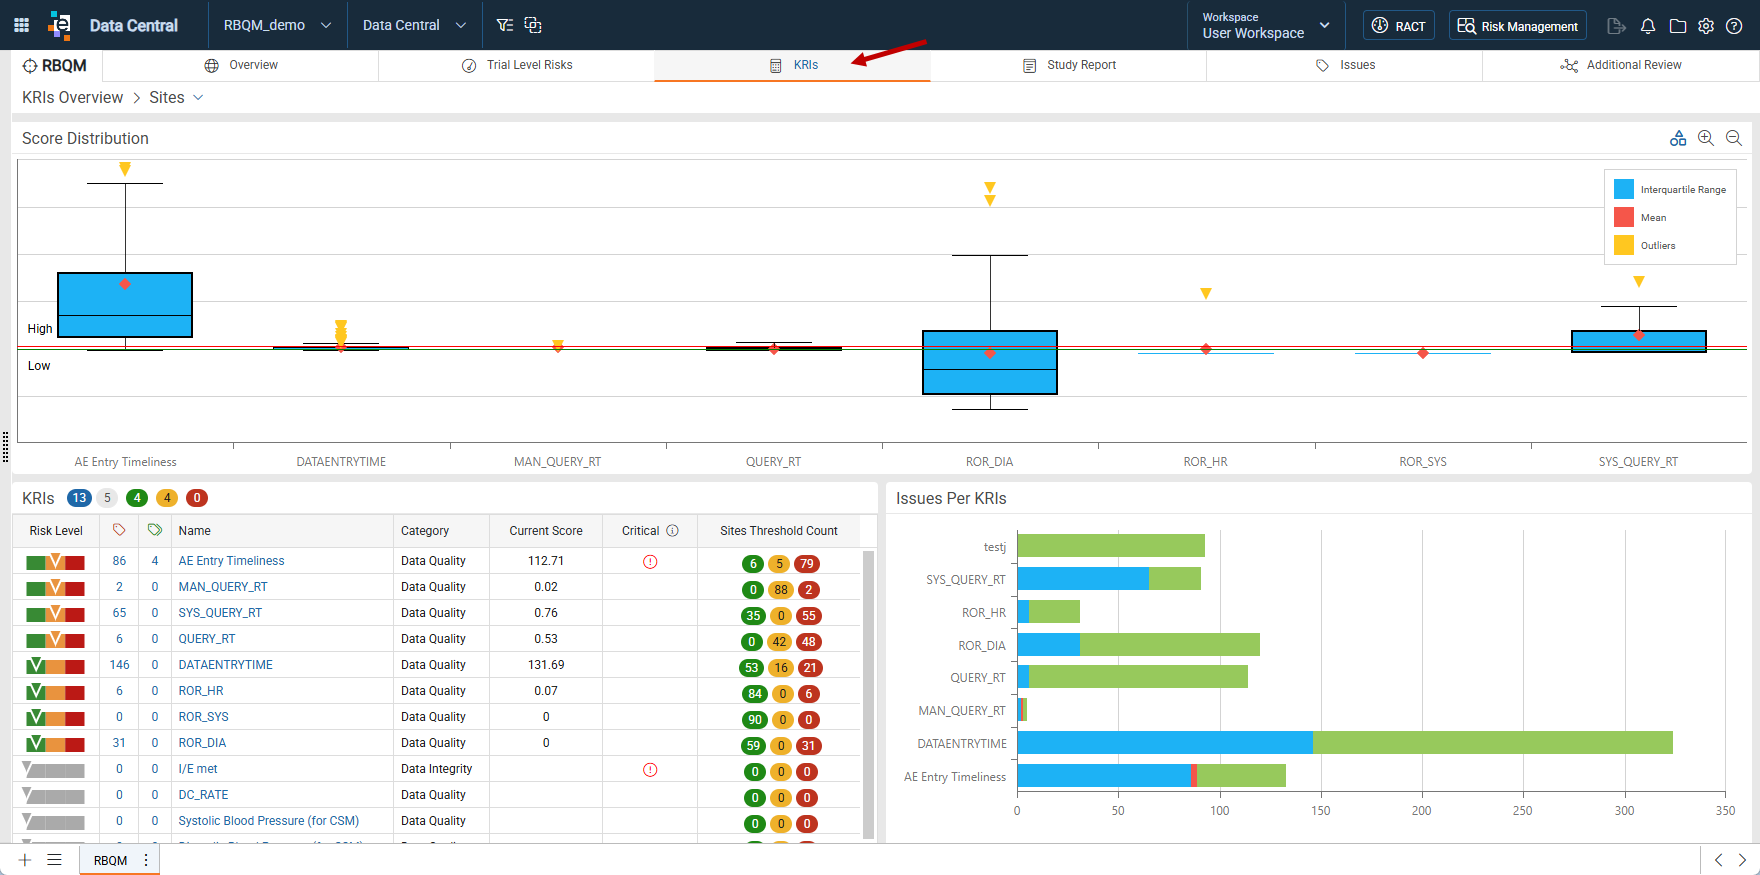Open the MAN_QUERY_RT KRI link

tap(223, 587)
